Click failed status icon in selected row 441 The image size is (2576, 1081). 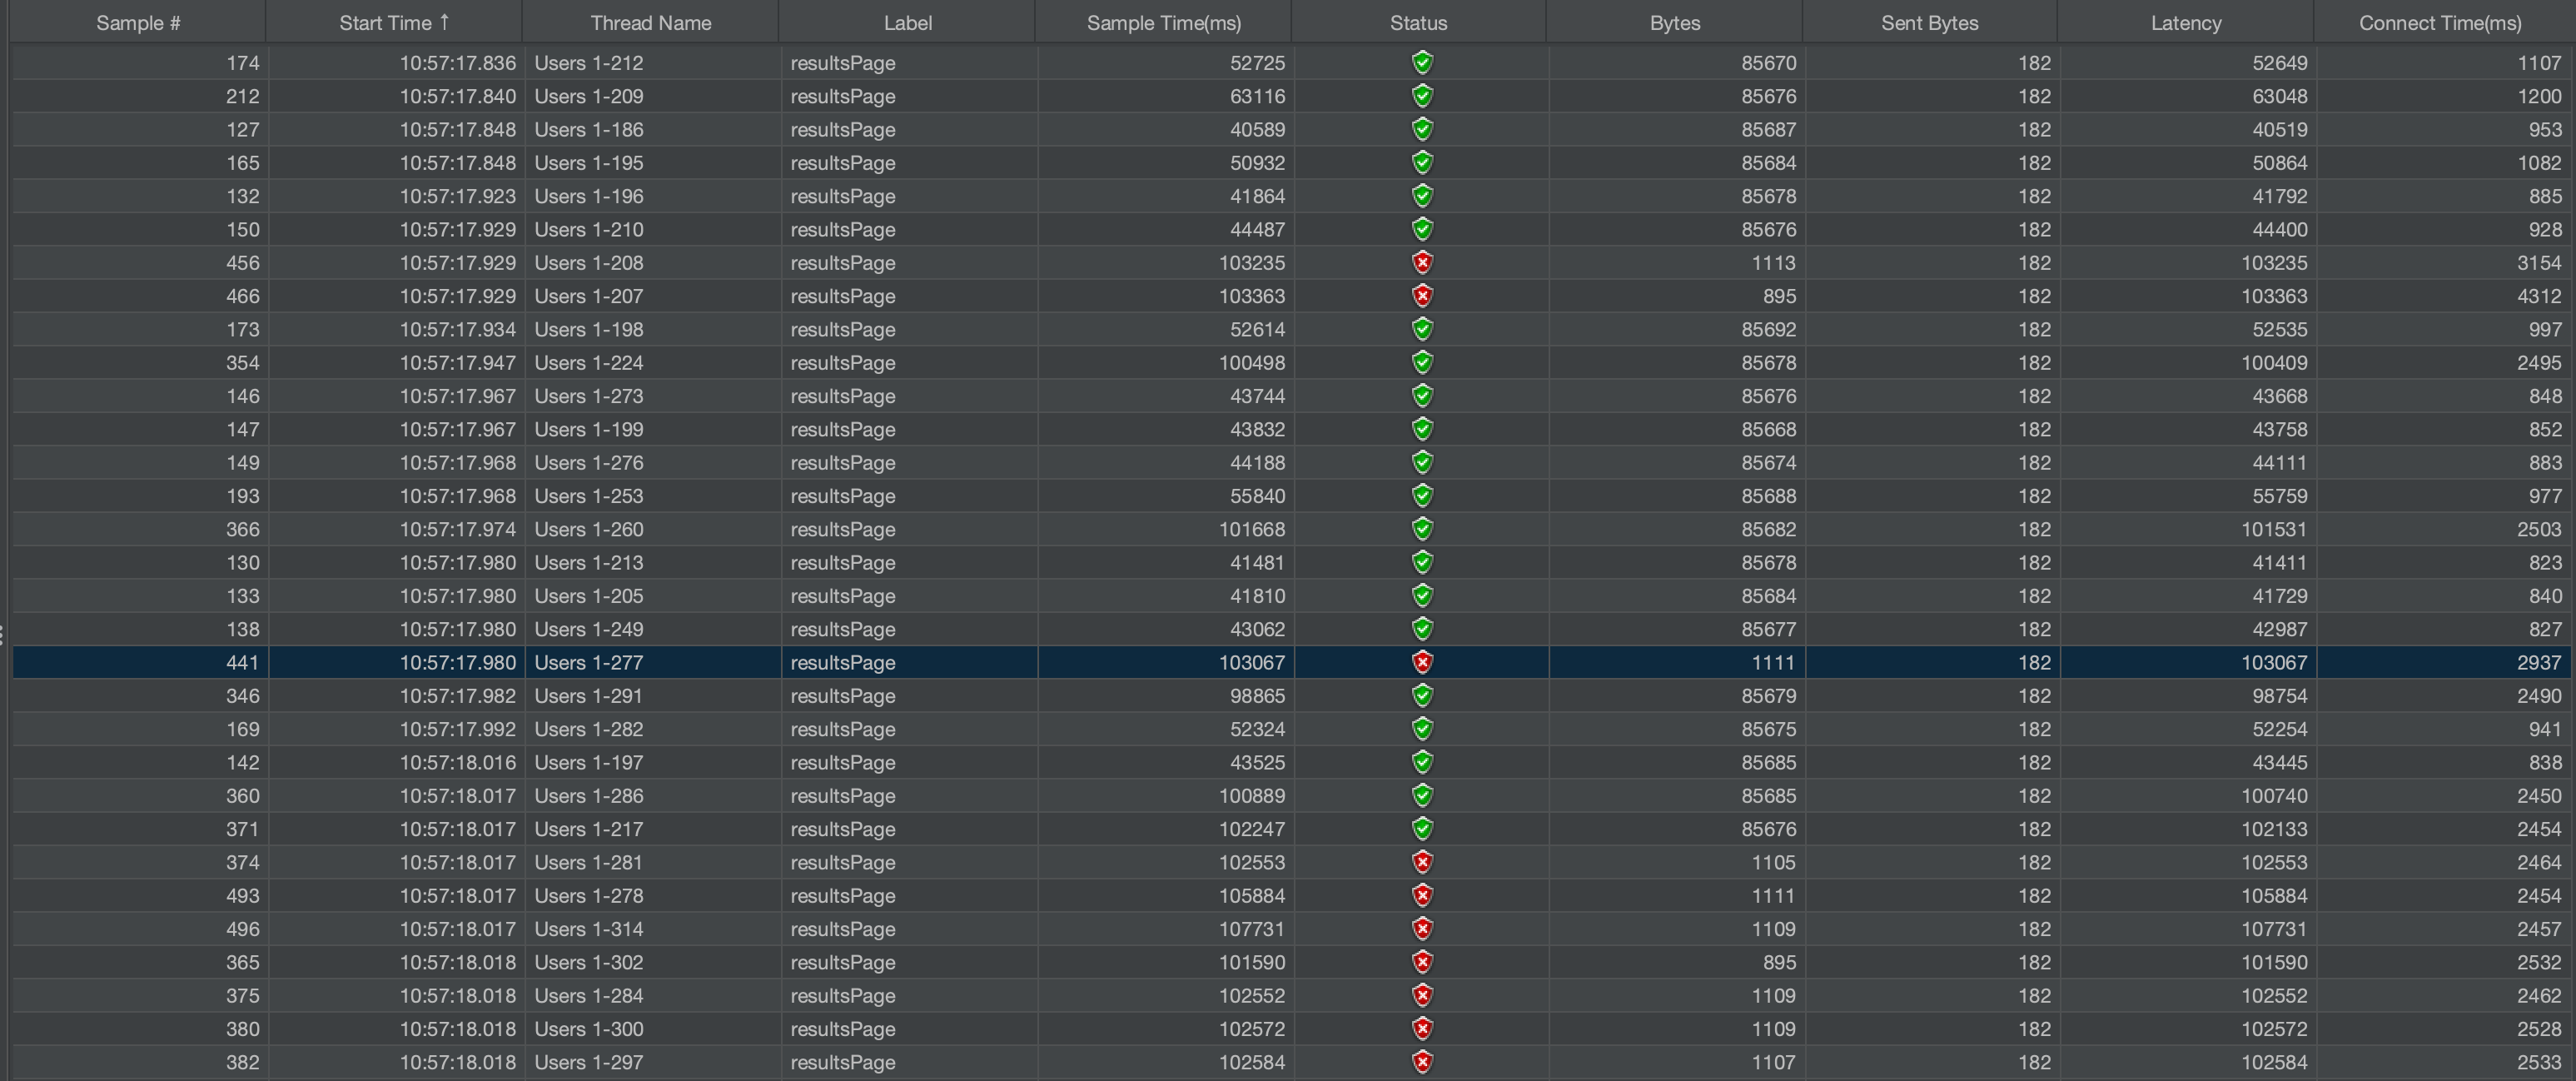click(x=1422, y=662)
